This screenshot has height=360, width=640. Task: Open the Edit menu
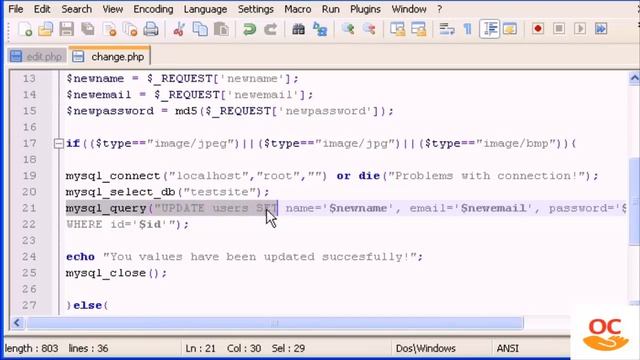tap(42, 9)
